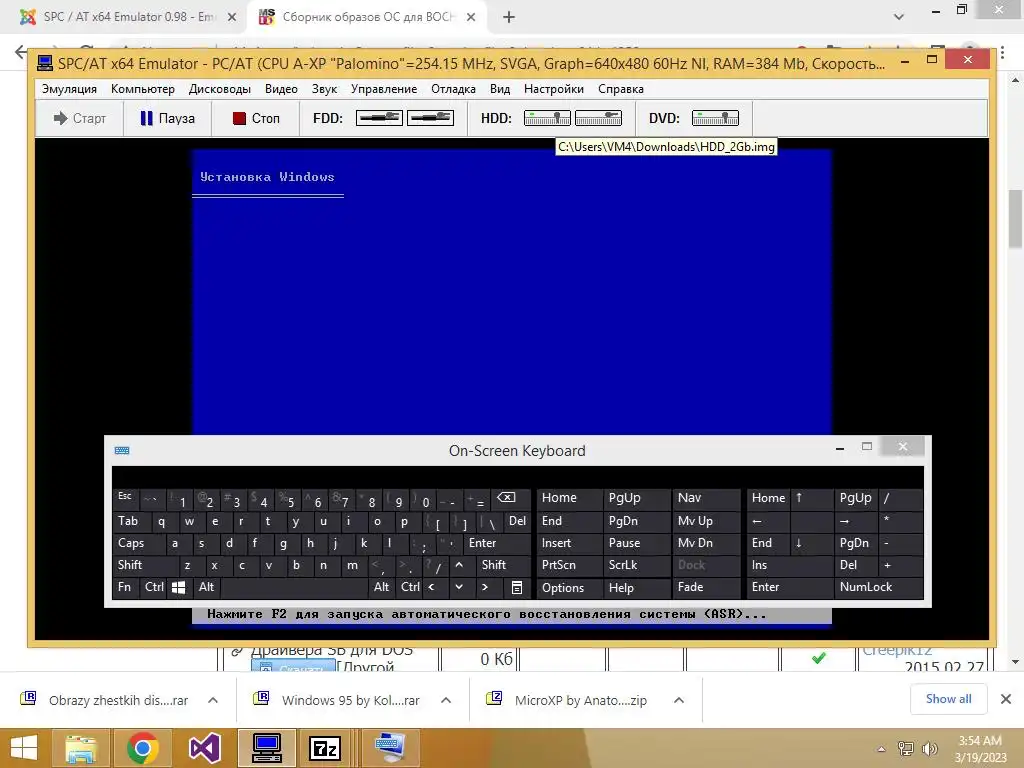
Task: Show hidden system tray icons
Action: pos(882,749)
